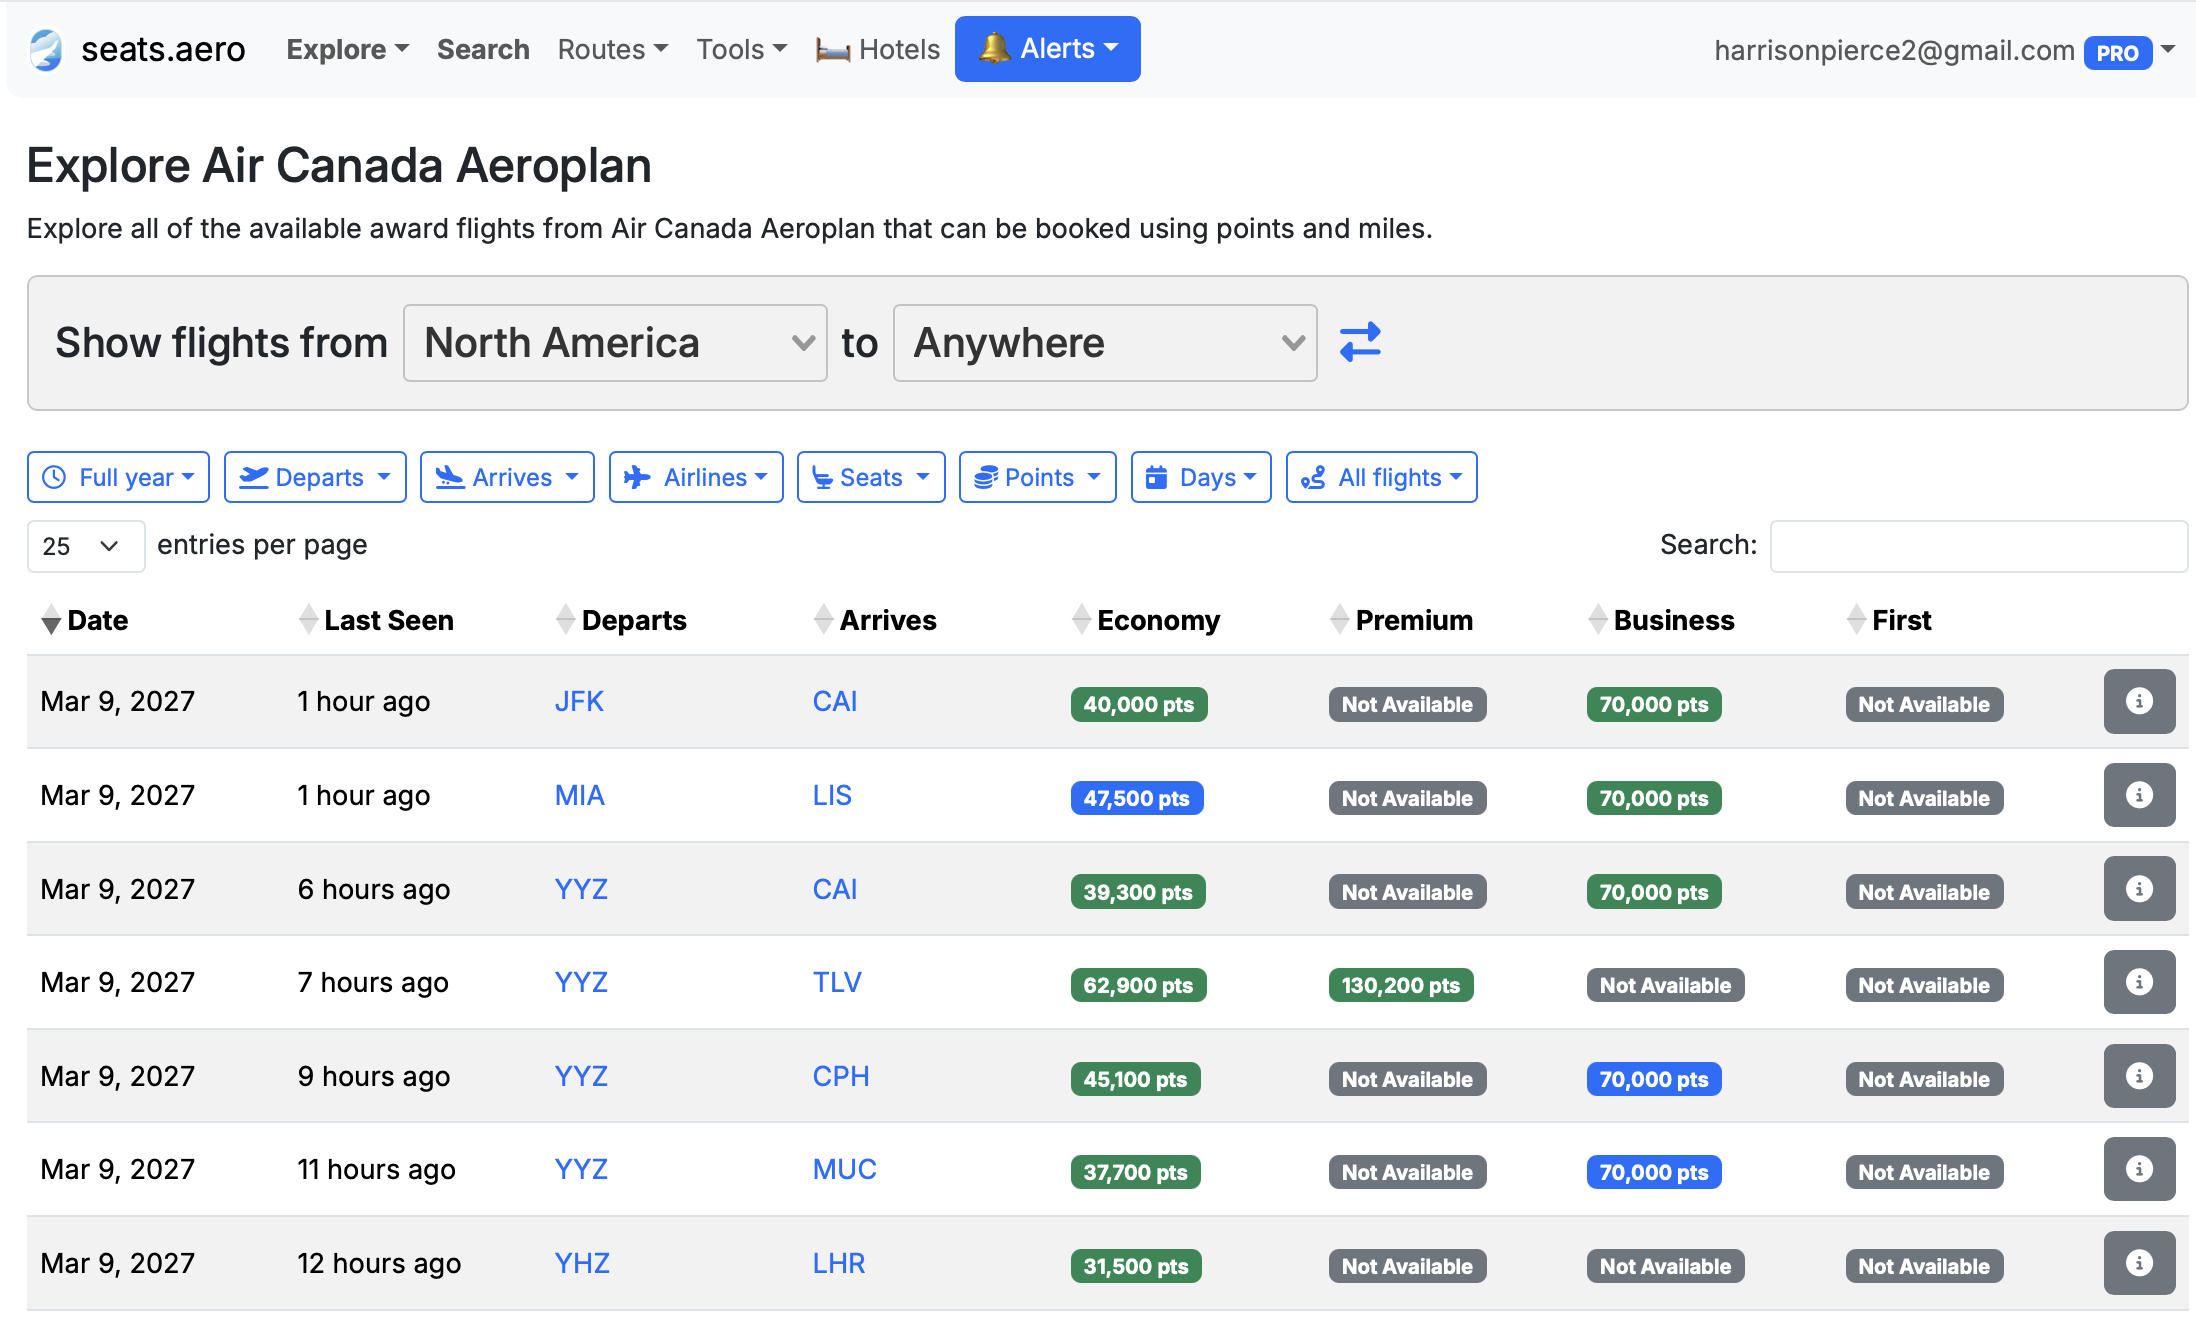
Task: Focus the table Search field
Action: coord(1979,546)
